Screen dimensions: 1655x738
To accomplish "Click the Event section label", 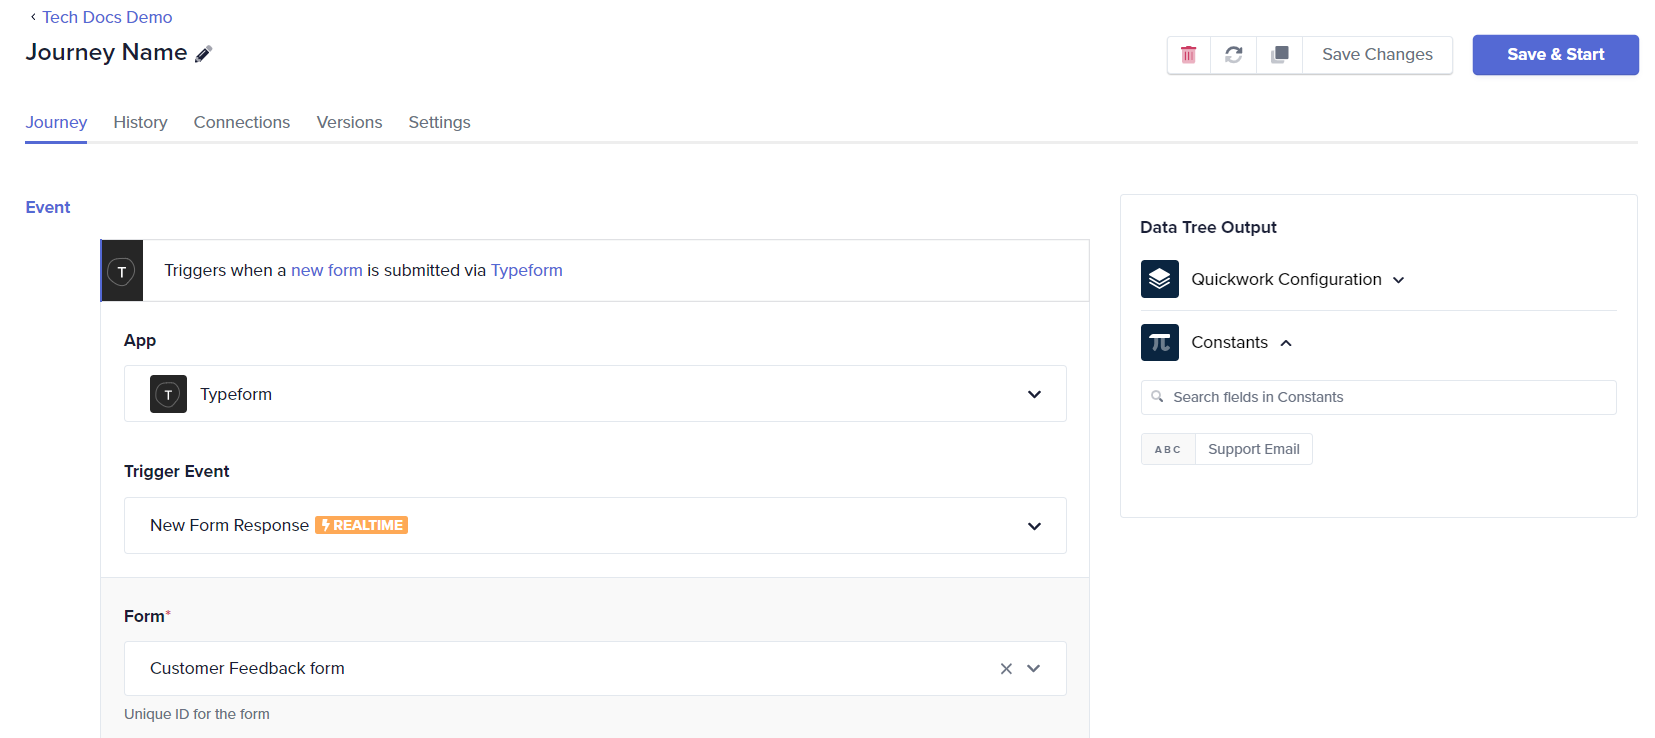I will point(48,207).
